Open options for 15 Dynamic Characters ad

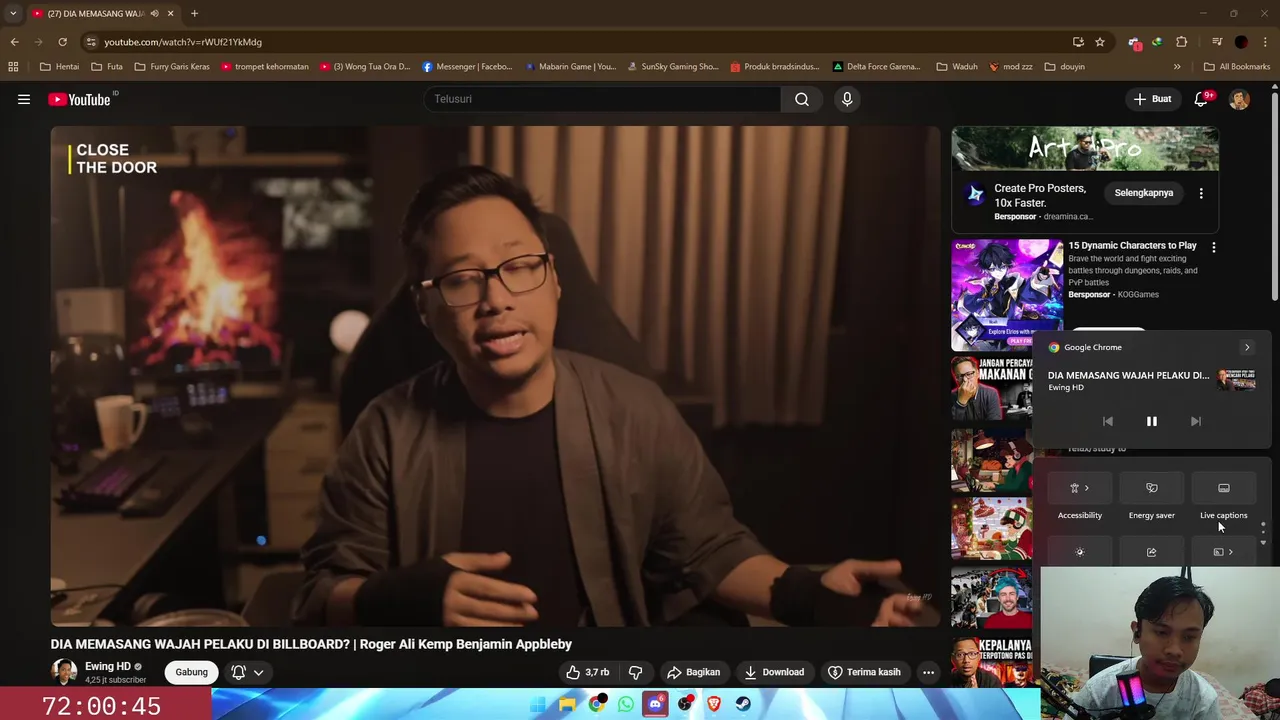(x=1213, y=247)
